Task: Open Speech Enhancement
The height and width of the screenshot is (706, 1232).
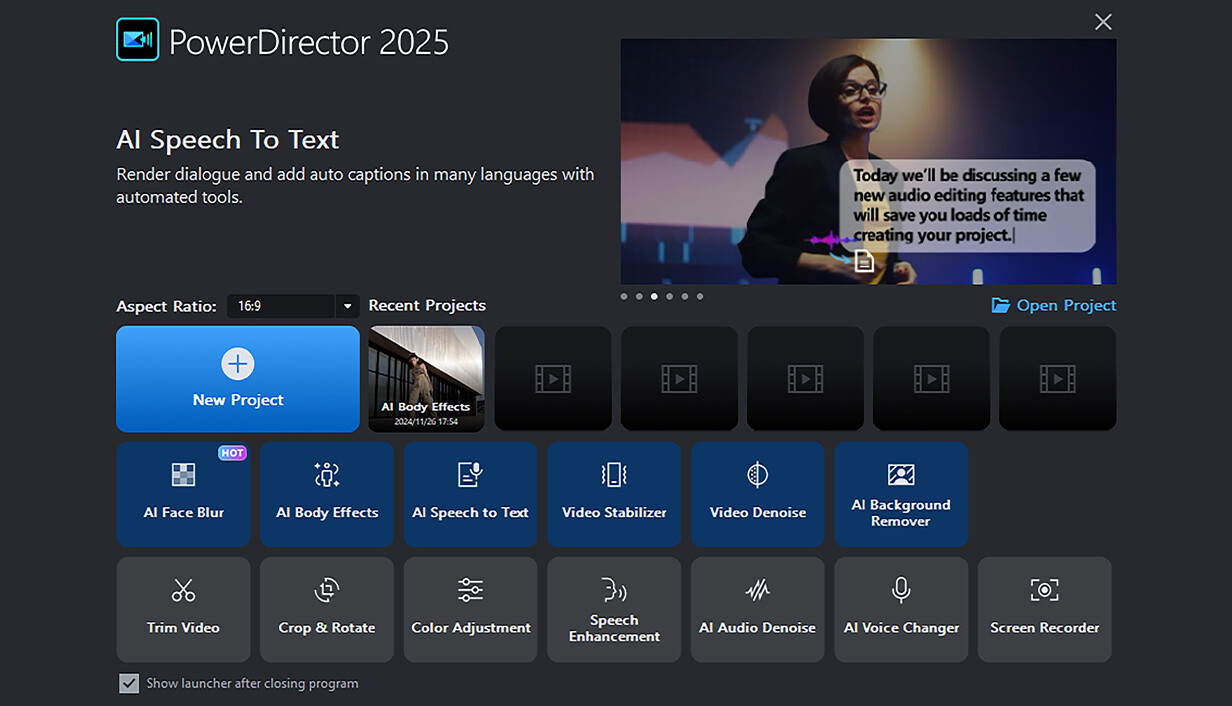Action: 614,609
